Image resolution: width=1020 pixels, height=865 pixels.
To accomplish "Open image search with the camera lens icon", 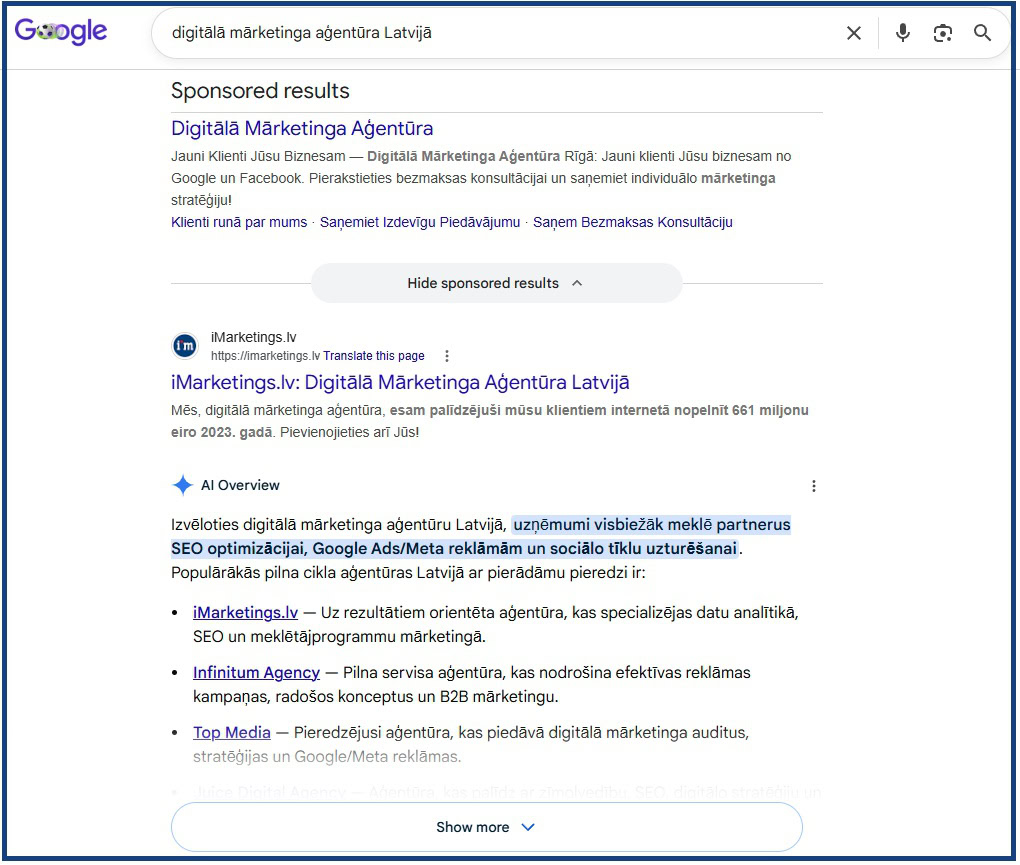I will point(942,33).
